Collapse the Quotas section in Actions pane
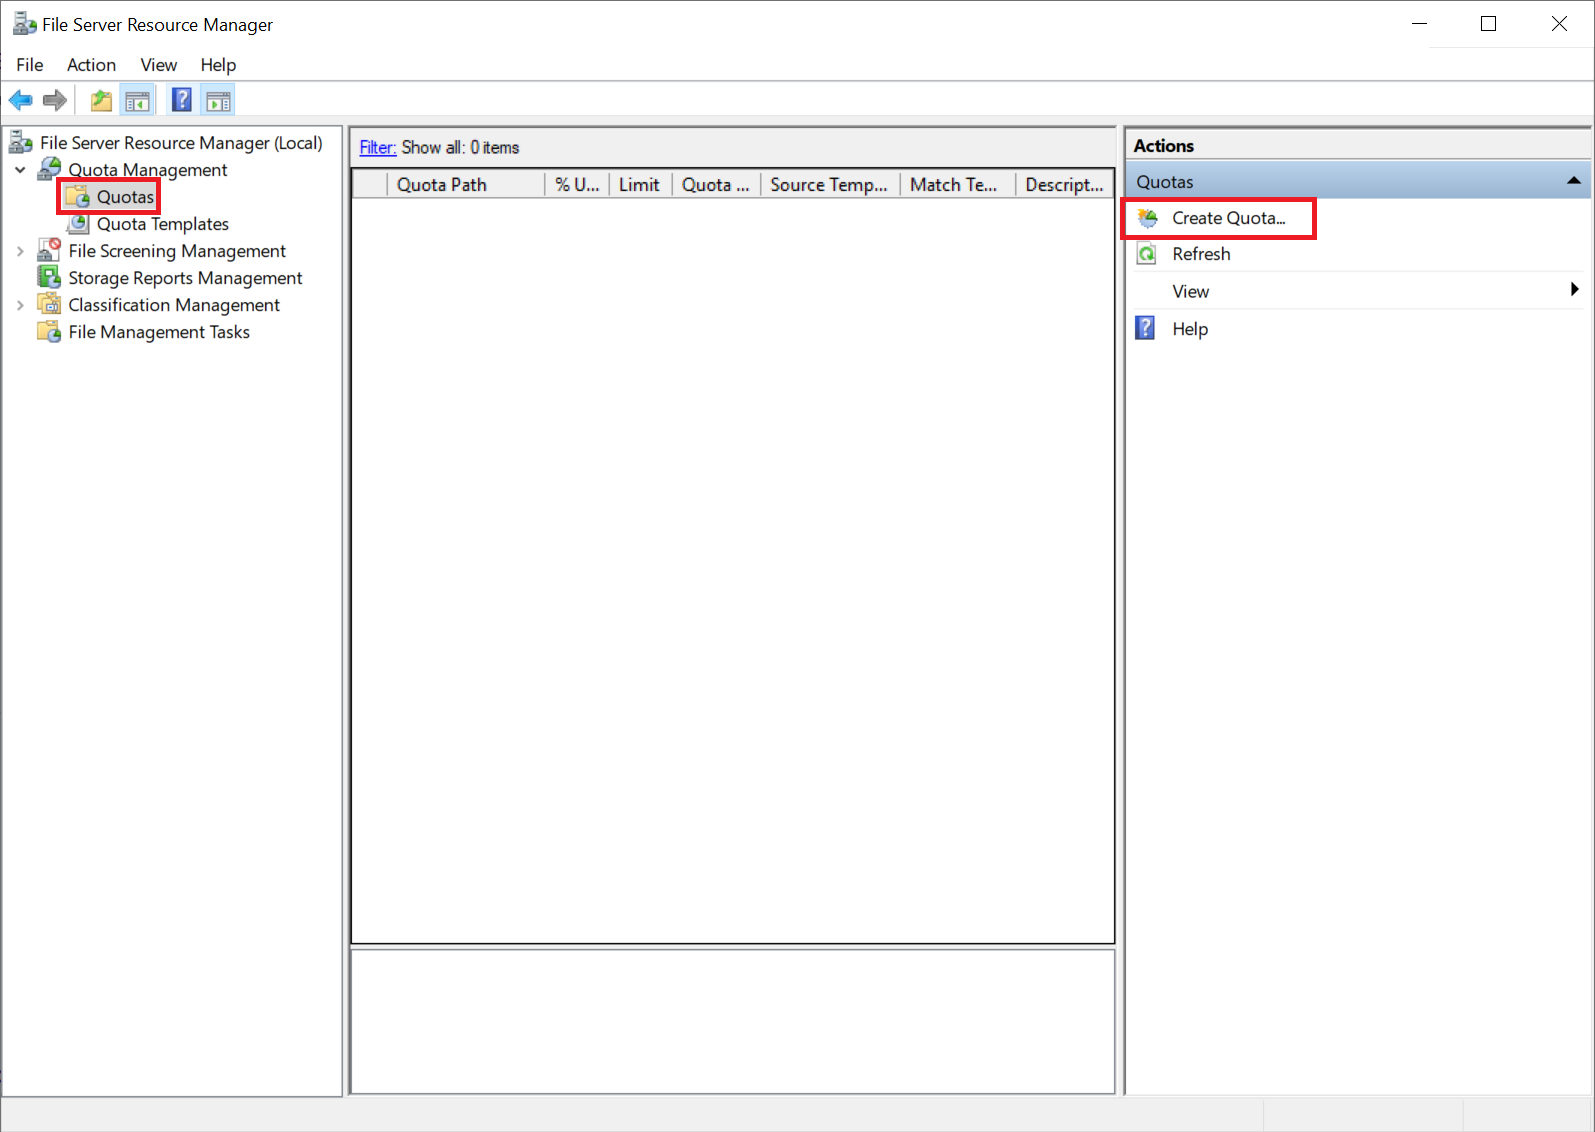 (1573, 181)
